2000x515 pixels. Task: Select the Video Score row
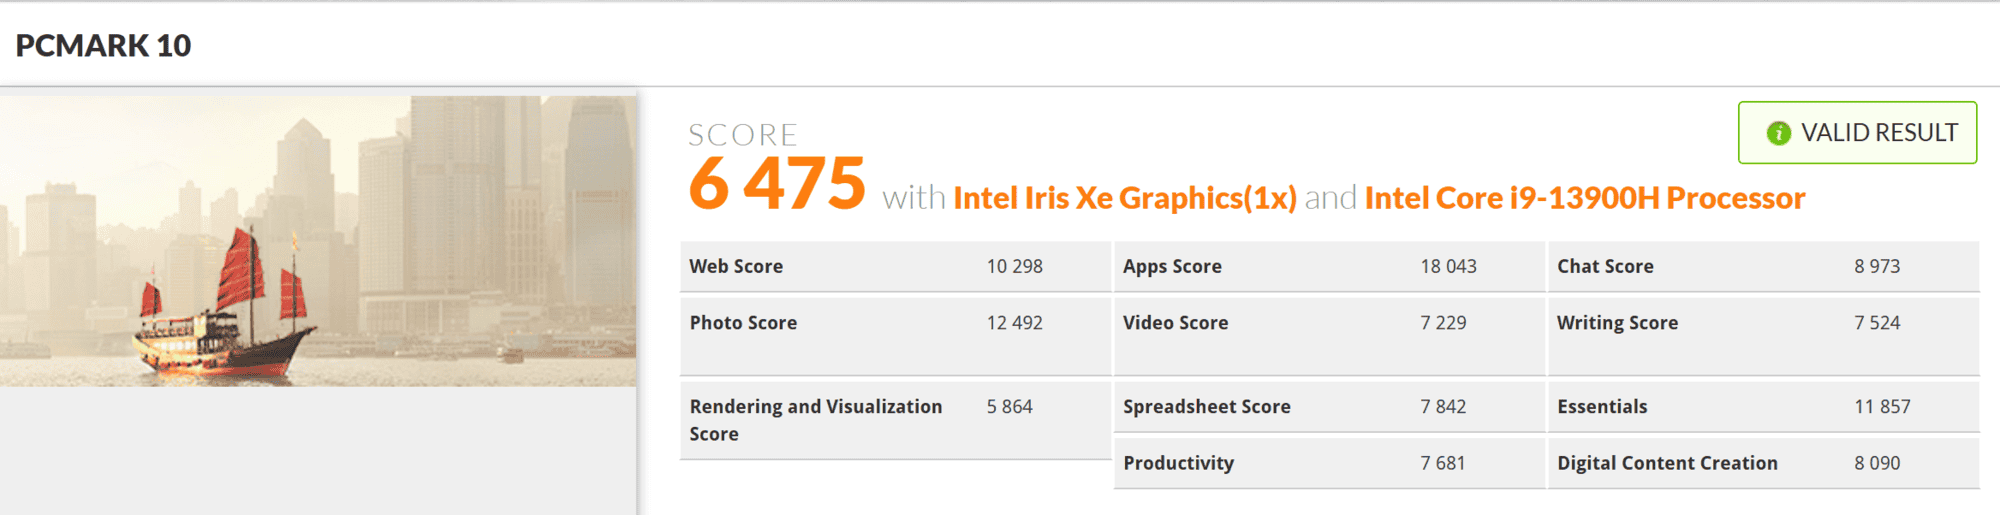(1328, 323)
